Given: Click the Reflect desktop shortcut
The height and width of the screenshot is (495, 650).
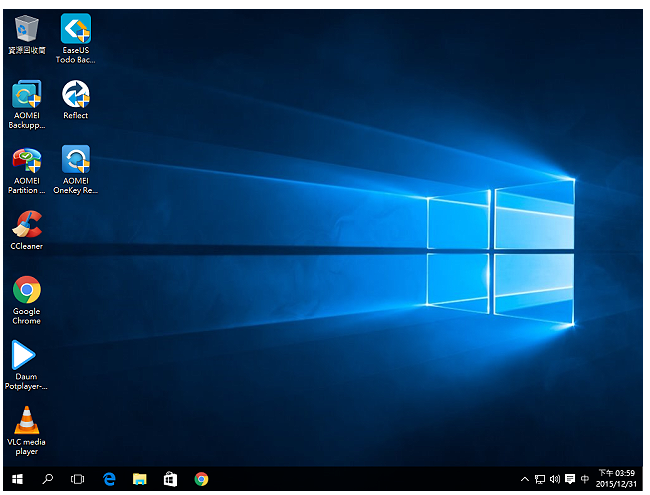Looking at the screenshot, I should tap(75, 100).
